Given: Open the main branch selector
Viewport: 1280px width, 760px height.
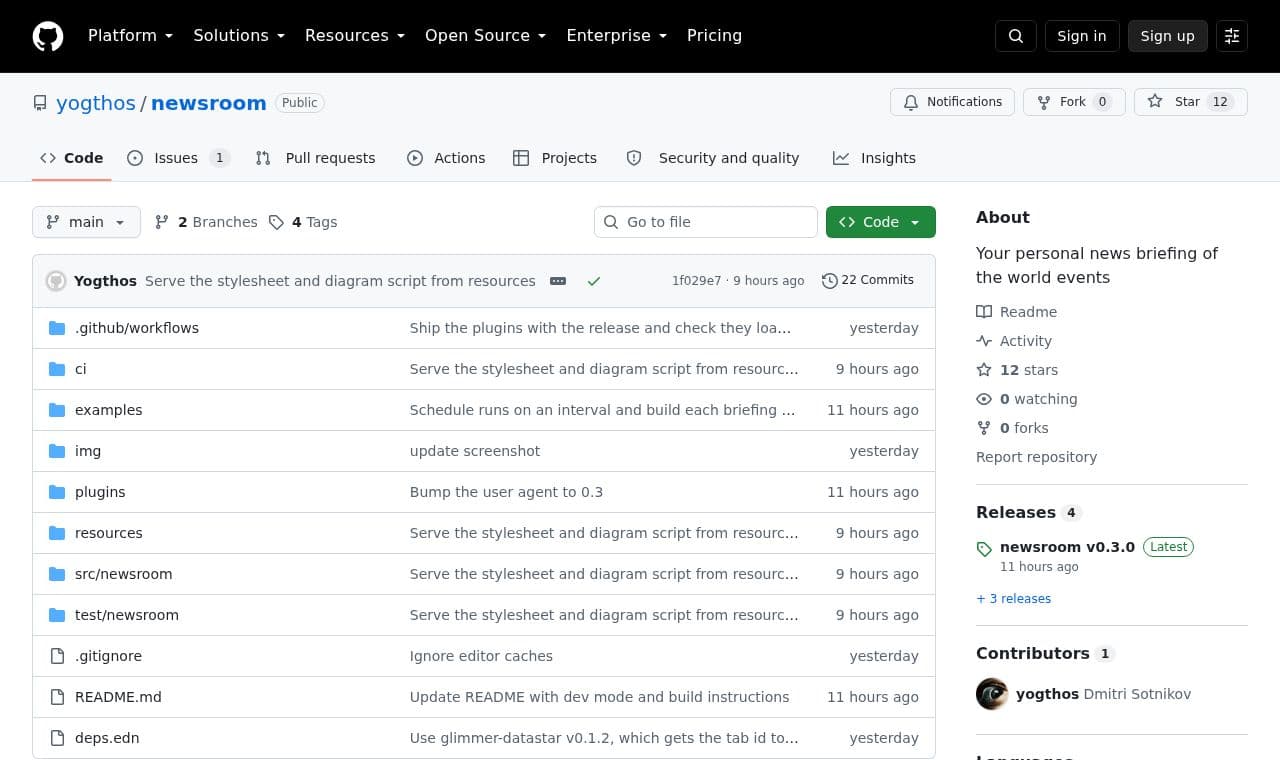Looking at the screenshot, I should click(x=86, y=222).
